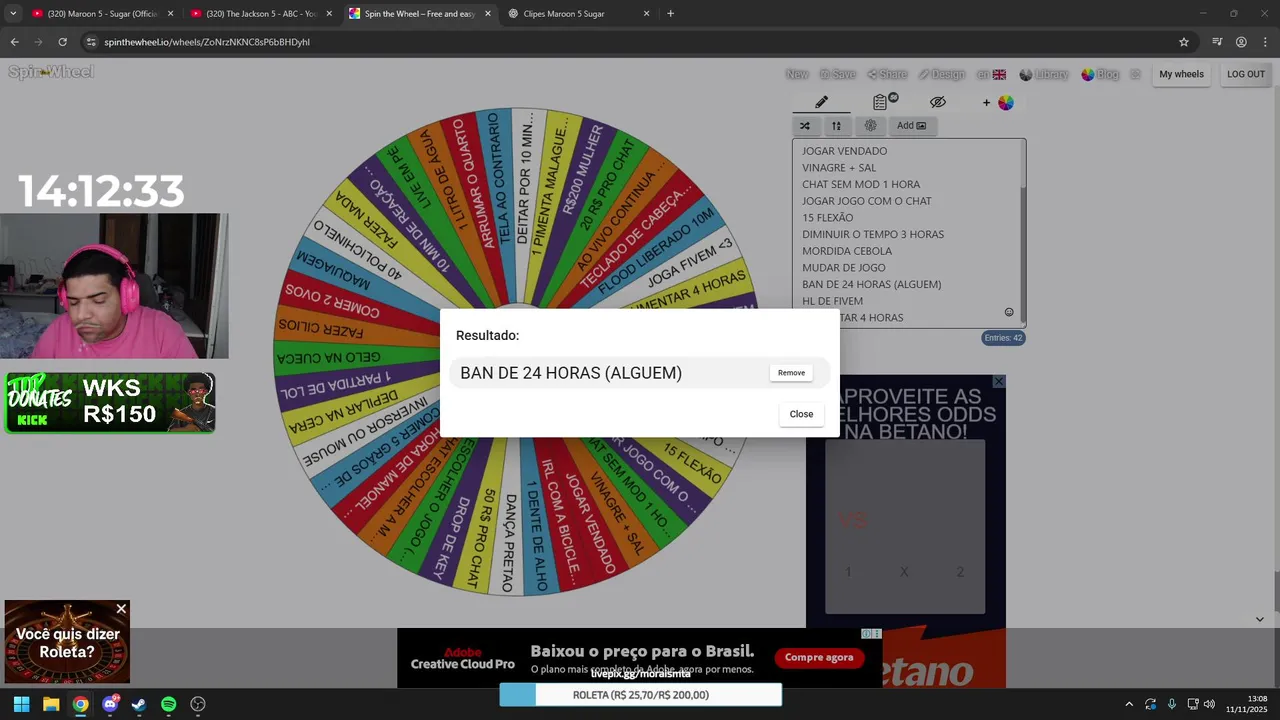Close the Clipes Maroon 5 Sugar tab
This screenshot has width=1280, height=720.
(646, 14)
